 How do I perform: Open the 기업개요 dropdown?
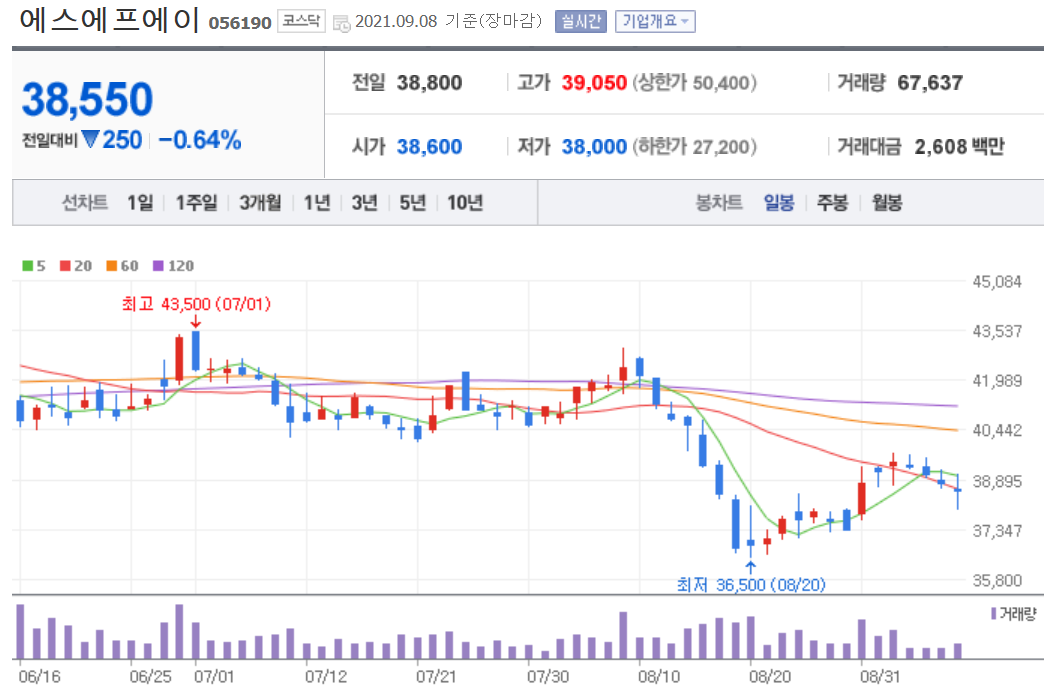(x=655, y=21)
